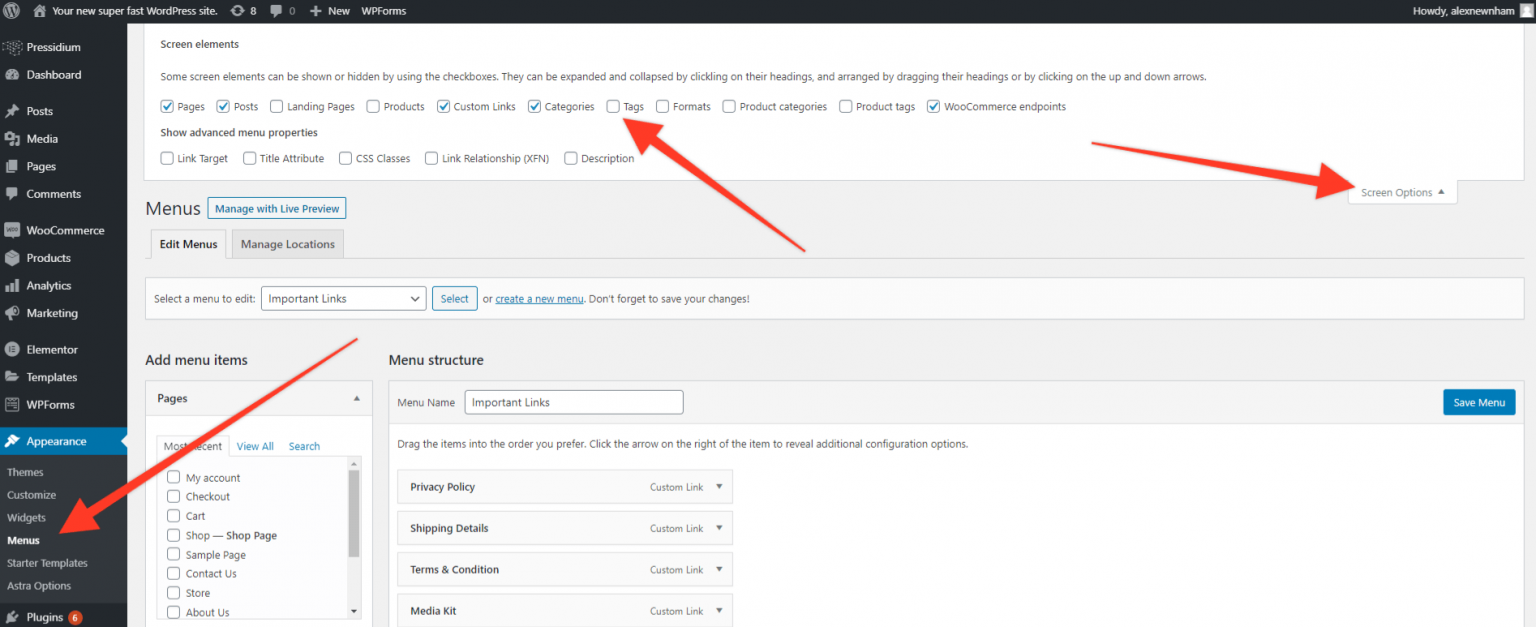
Task: Check the Link Target option
Action: pyautogui.click(x=166, y=158)
